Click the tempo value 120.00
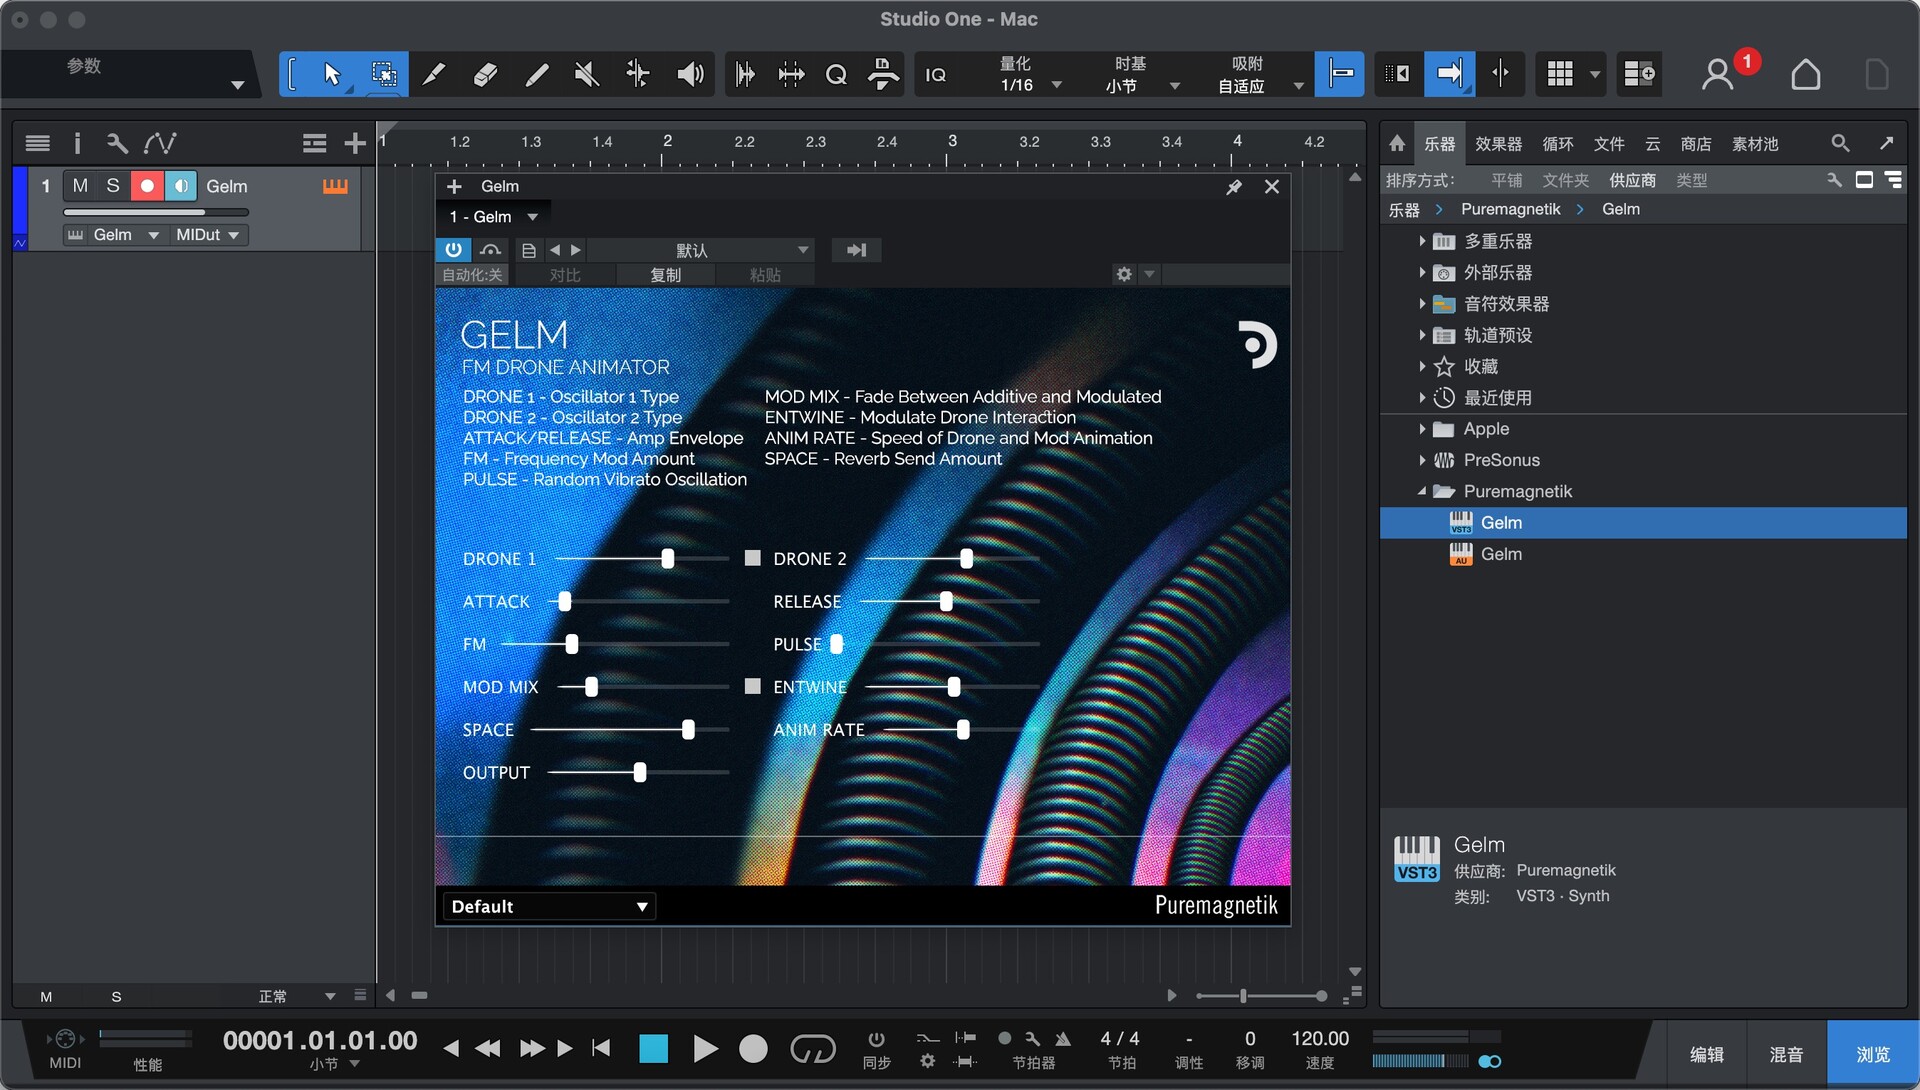The height and width of the screenshot is (1090, 1920). 1320,1039
